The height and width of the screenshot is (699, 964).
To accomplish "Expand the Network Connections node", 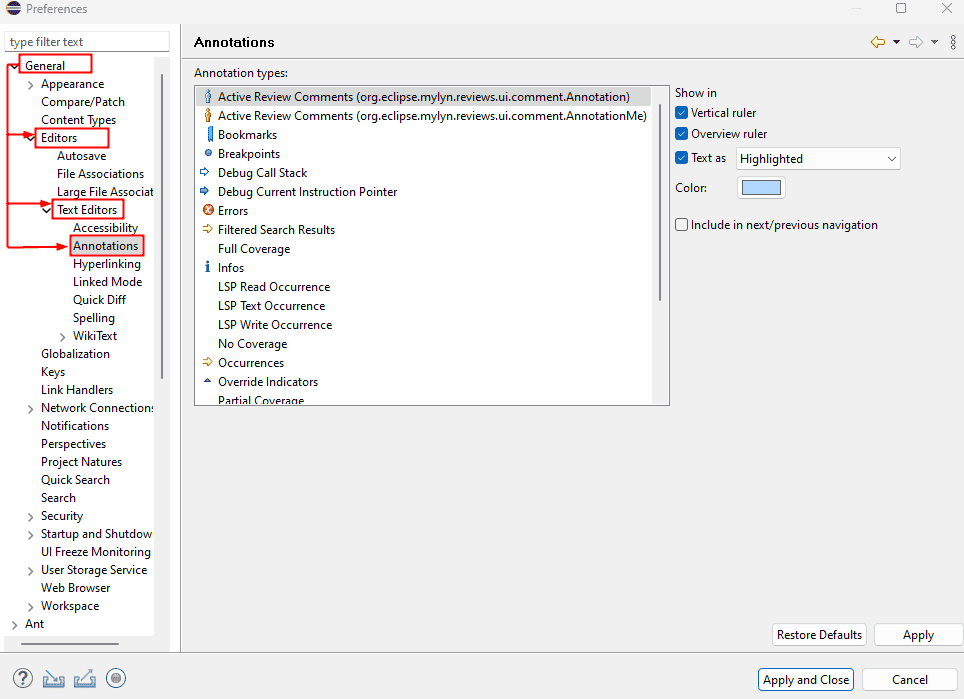I will pos(31,409).
